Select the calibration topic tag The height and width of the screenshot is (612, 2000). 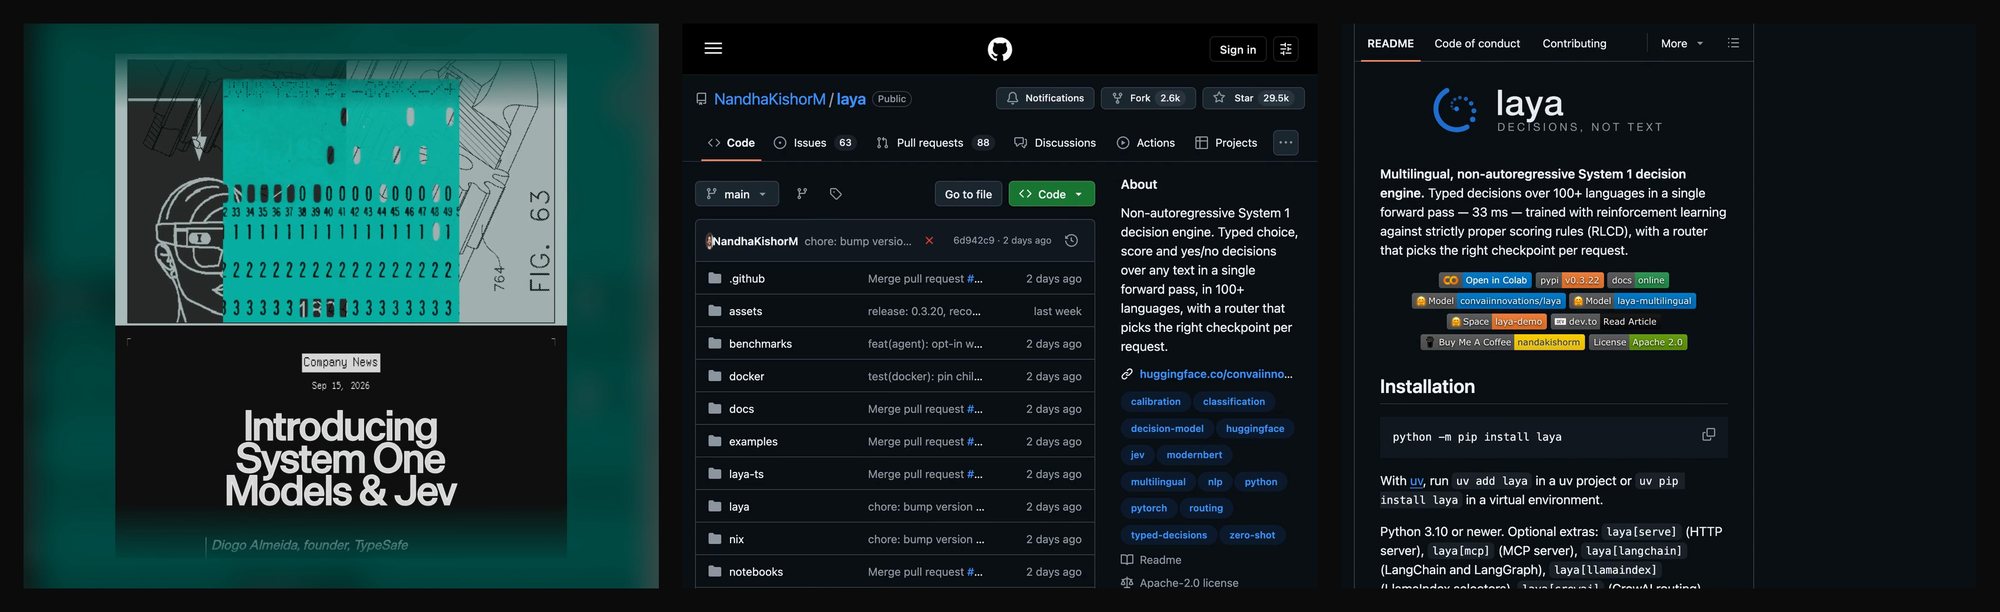point(1155,402)
